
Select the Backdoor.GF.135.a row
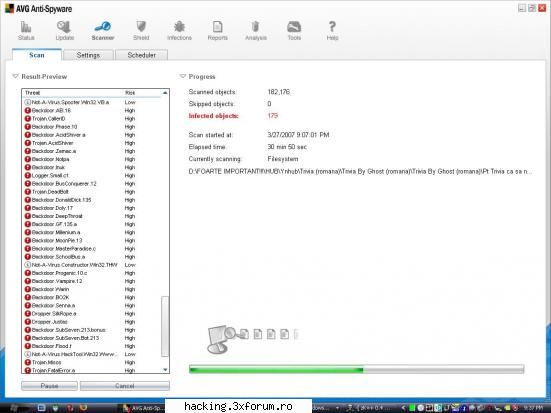coord(92,224)
